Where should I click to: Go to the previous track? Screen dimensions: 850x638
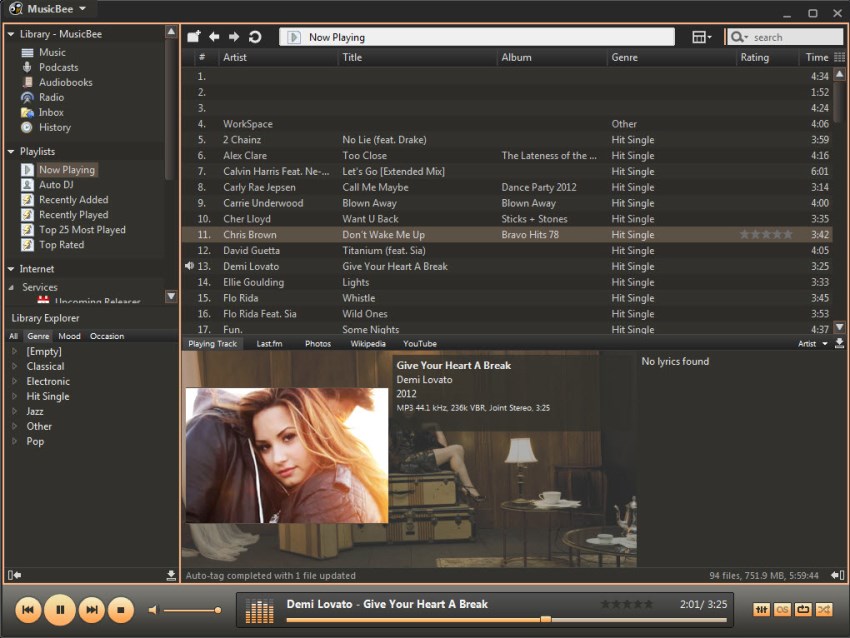pyautogui.click(x=29, y=608)
